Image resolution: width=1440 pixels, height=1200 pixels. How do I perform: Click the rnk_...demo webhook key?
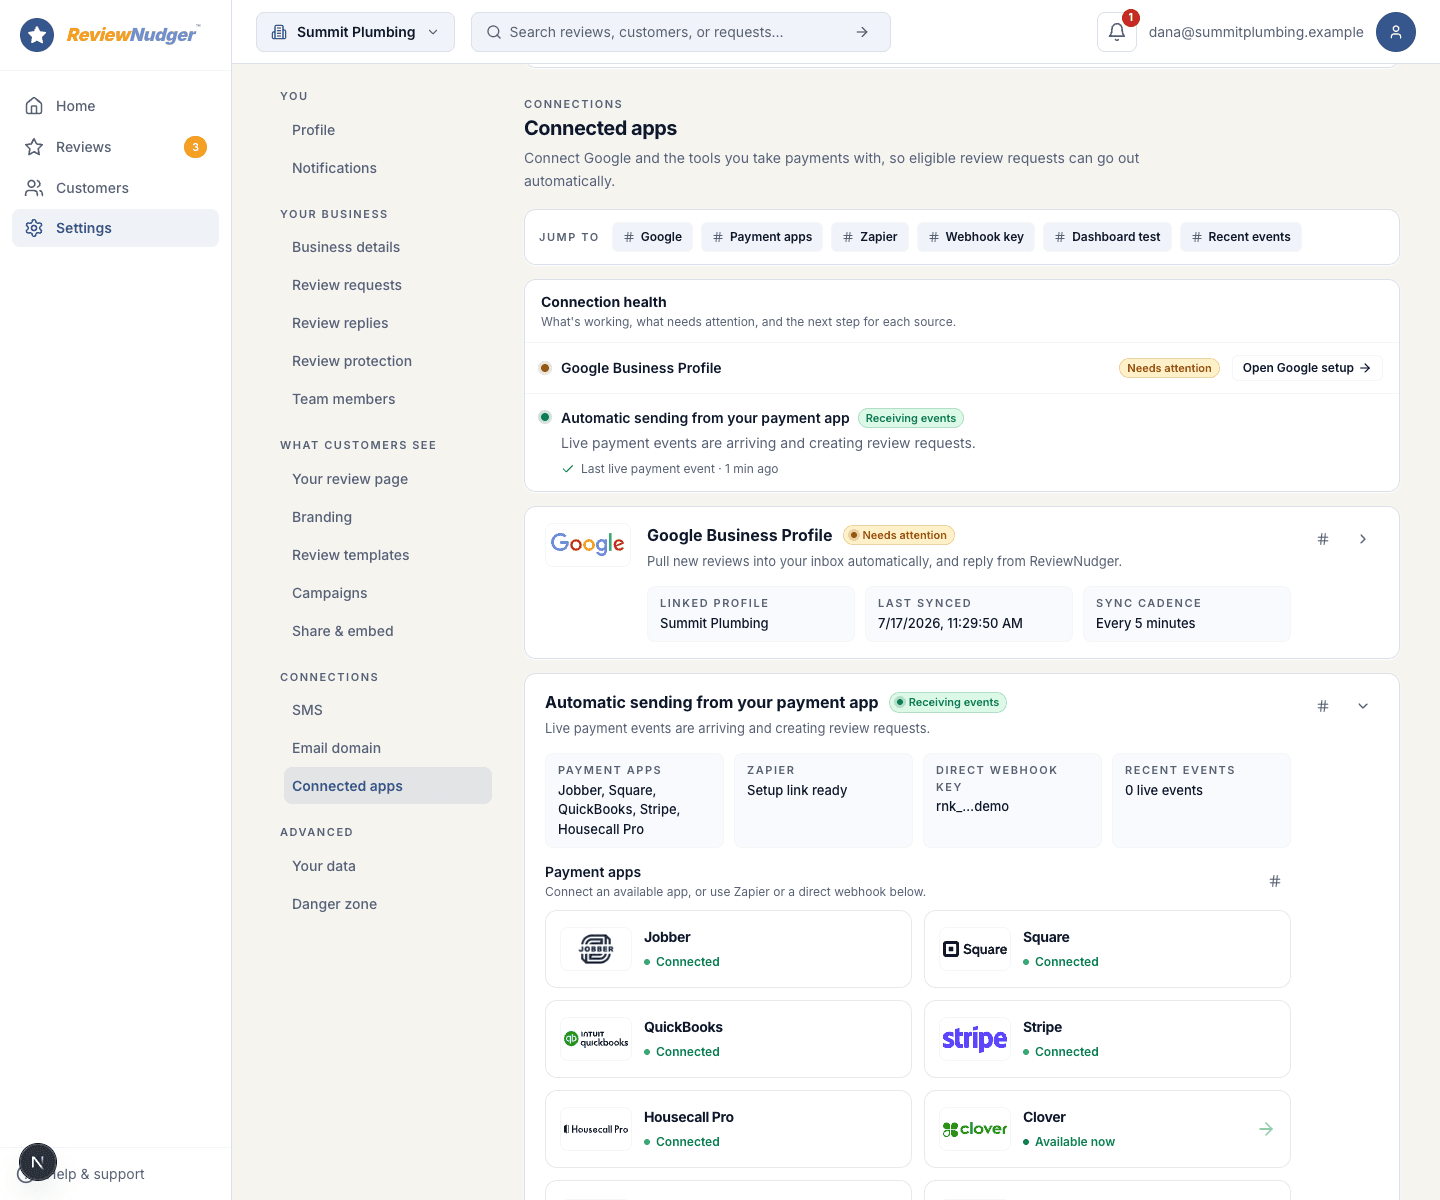click(x=972, y=806)
